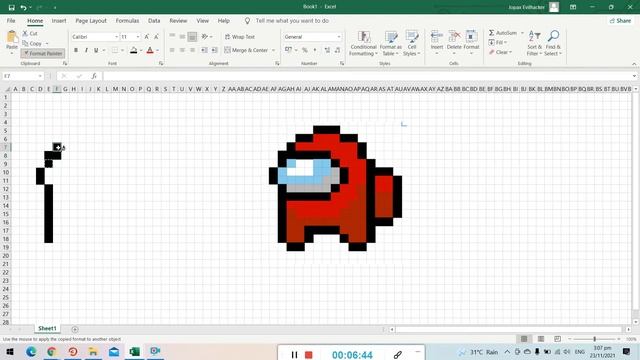Screen dimensions: 640x360
Task: Toggle bottom vertical alignment
Action: [192, 37]
